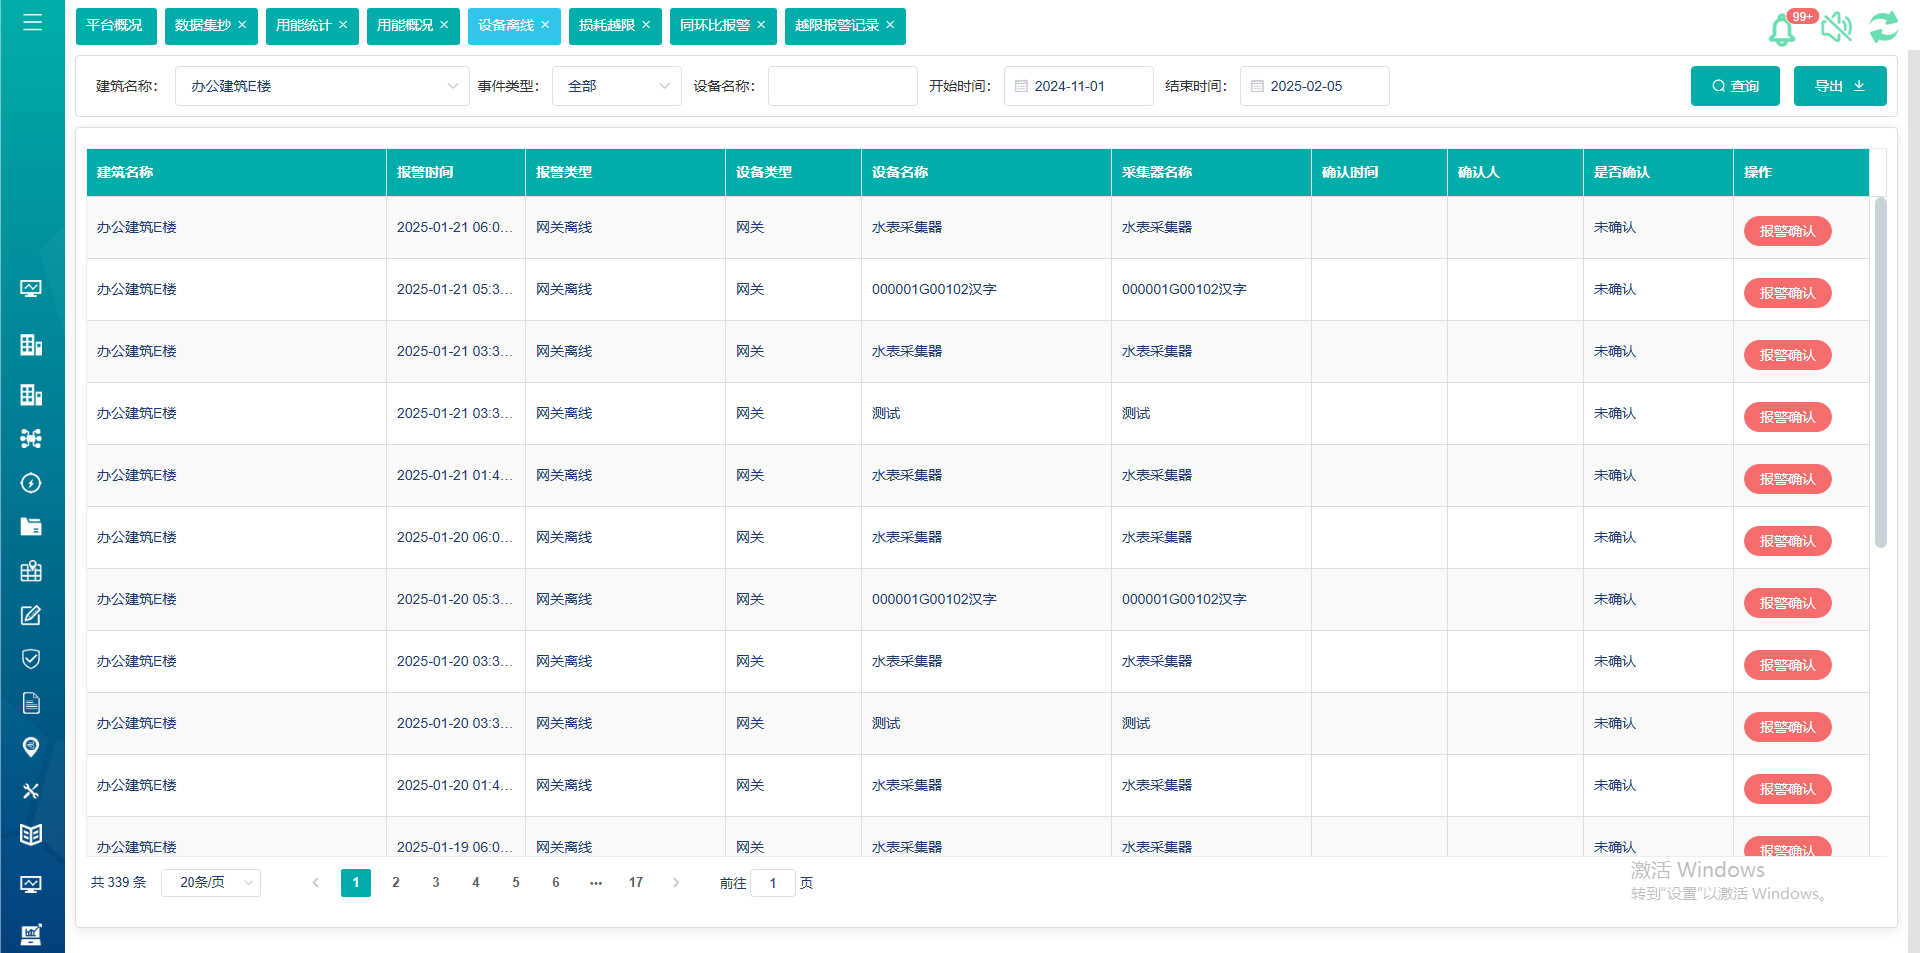Click the 查询 search button
The width and height of the screenshot is (1920, 953).
point(1735,86)
